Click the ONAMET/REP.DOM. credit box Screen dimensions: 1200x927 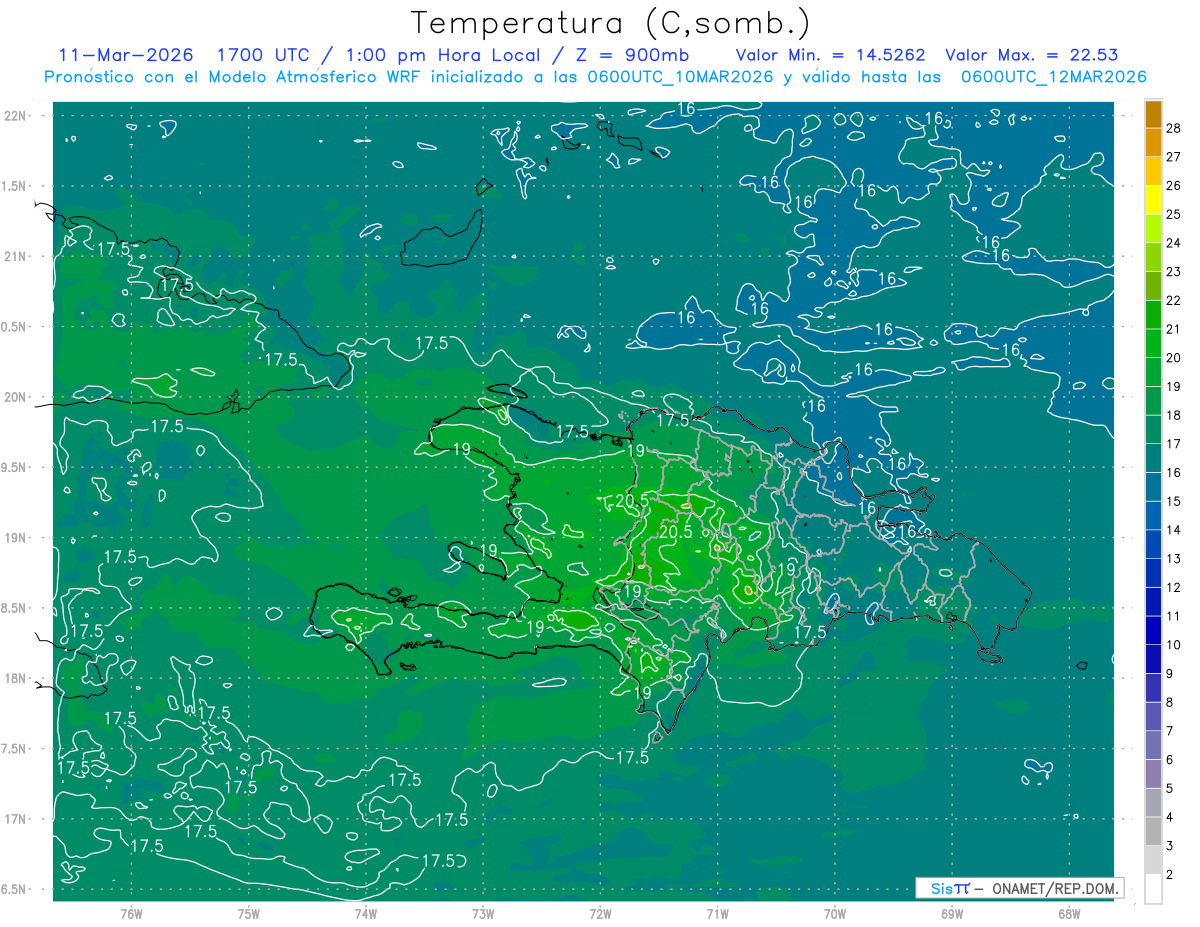[x=1020, y=888]
